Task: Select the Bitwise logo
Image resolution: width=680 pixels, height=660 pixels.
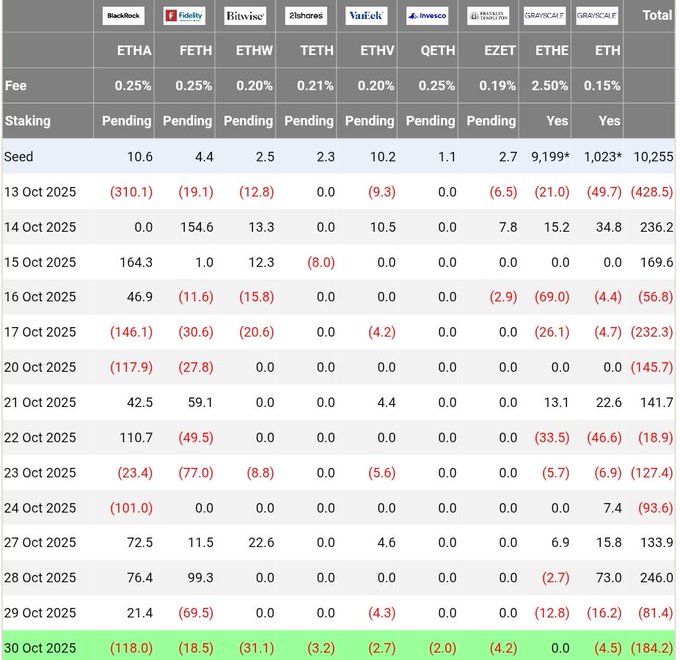Action: coord(247,16)
